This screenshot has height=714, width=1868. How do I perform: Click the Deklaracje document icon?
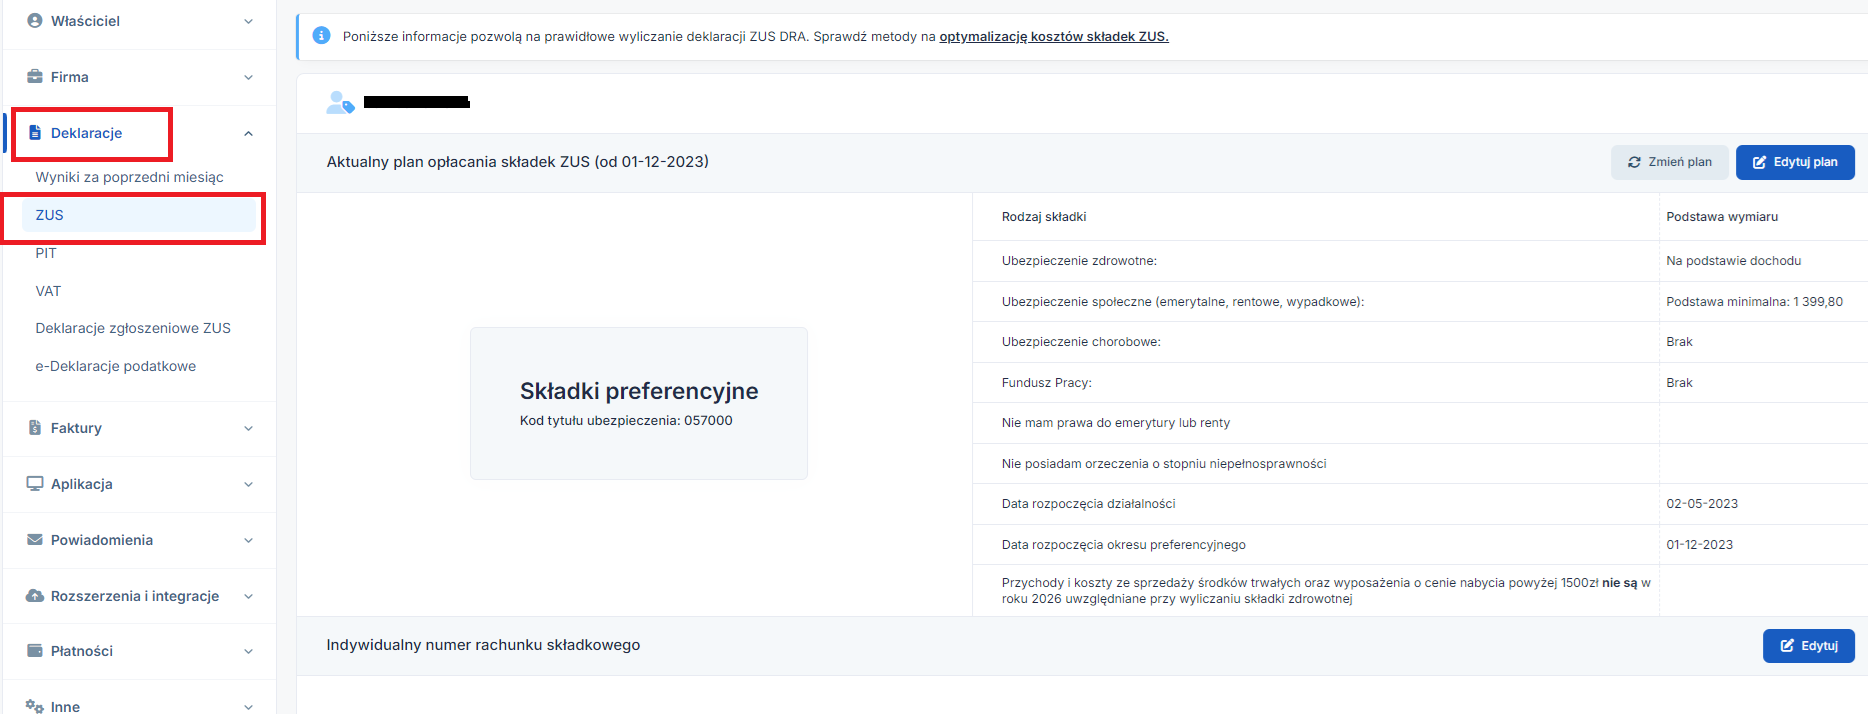pos(35,133)
